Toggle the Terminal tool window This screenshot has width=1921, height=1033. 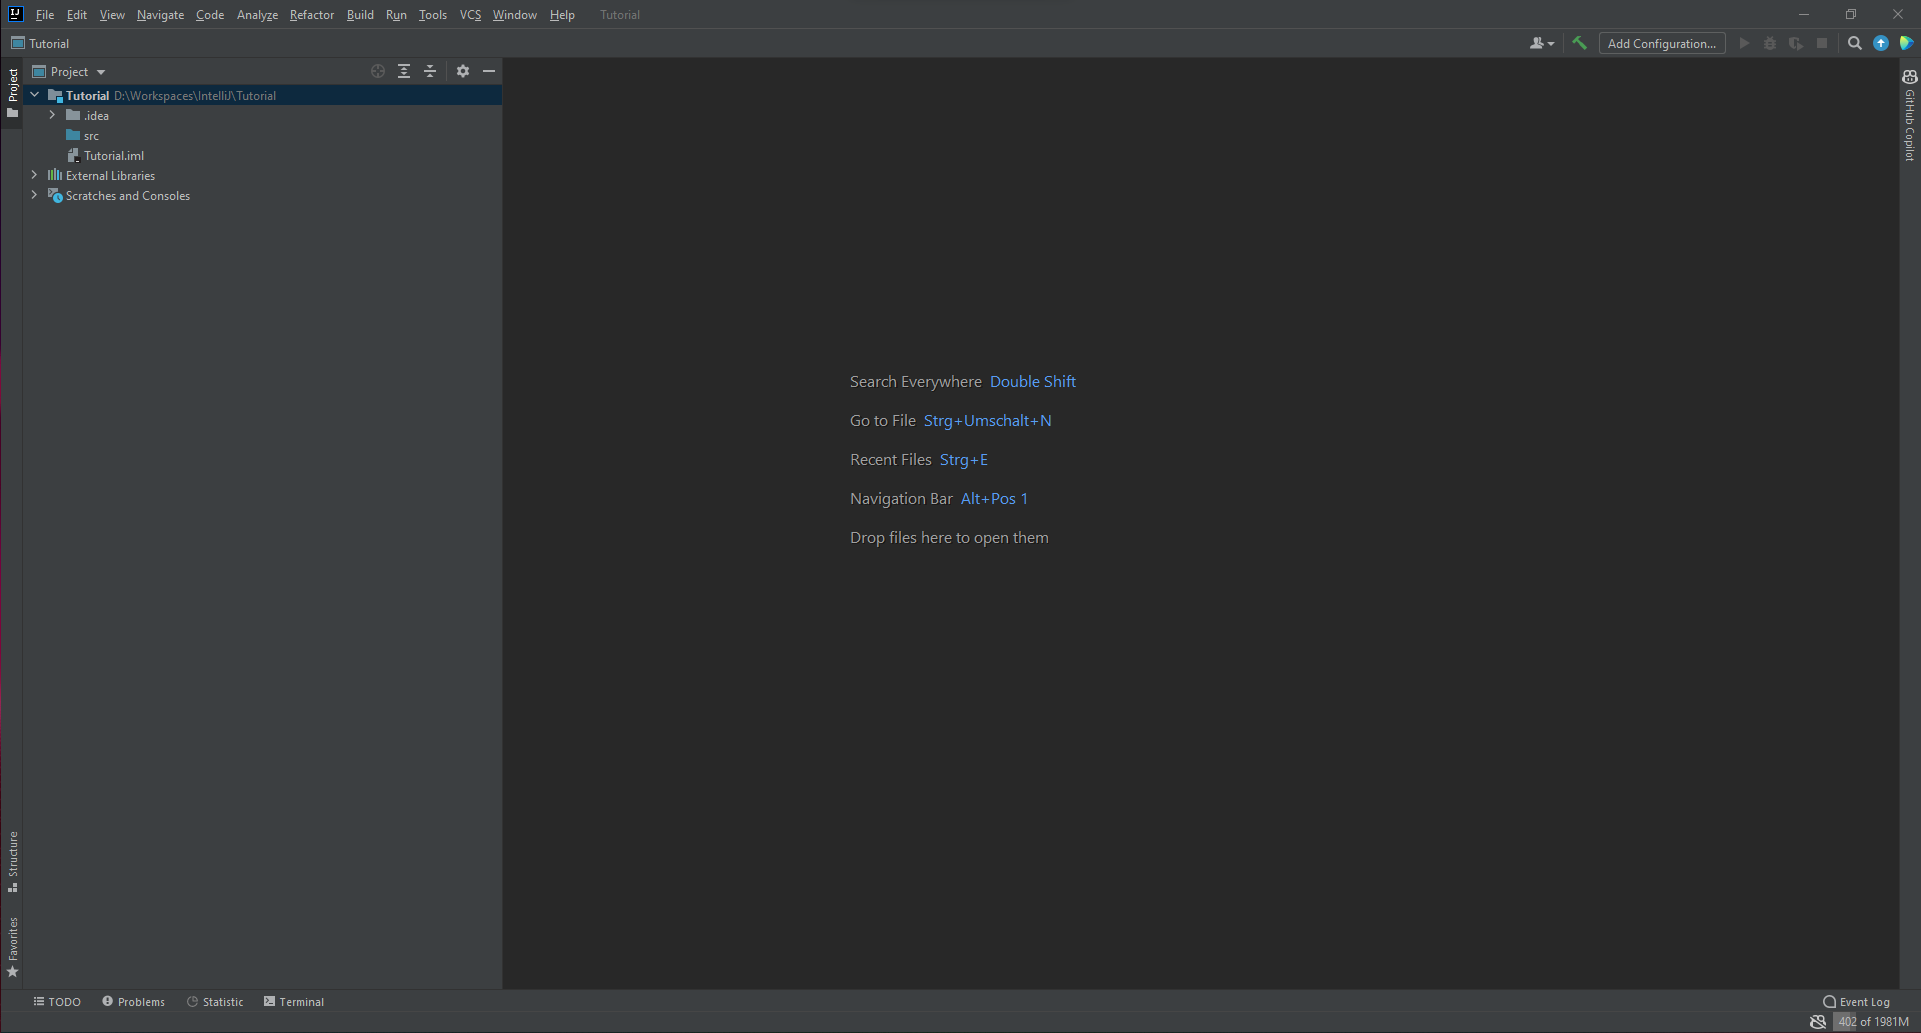(294, 1002)
